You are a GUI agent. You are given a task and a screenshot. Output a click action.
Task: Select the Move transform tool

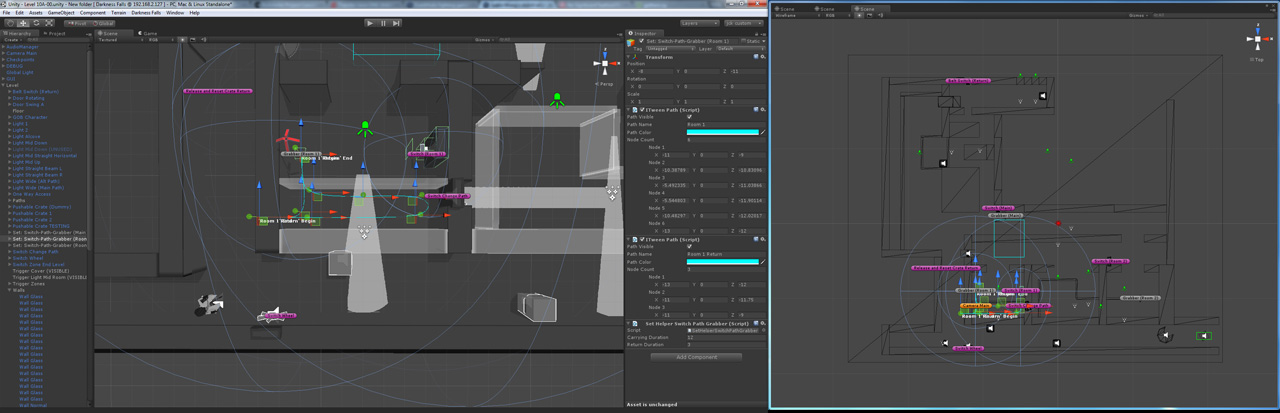click(x=23, y=23)
